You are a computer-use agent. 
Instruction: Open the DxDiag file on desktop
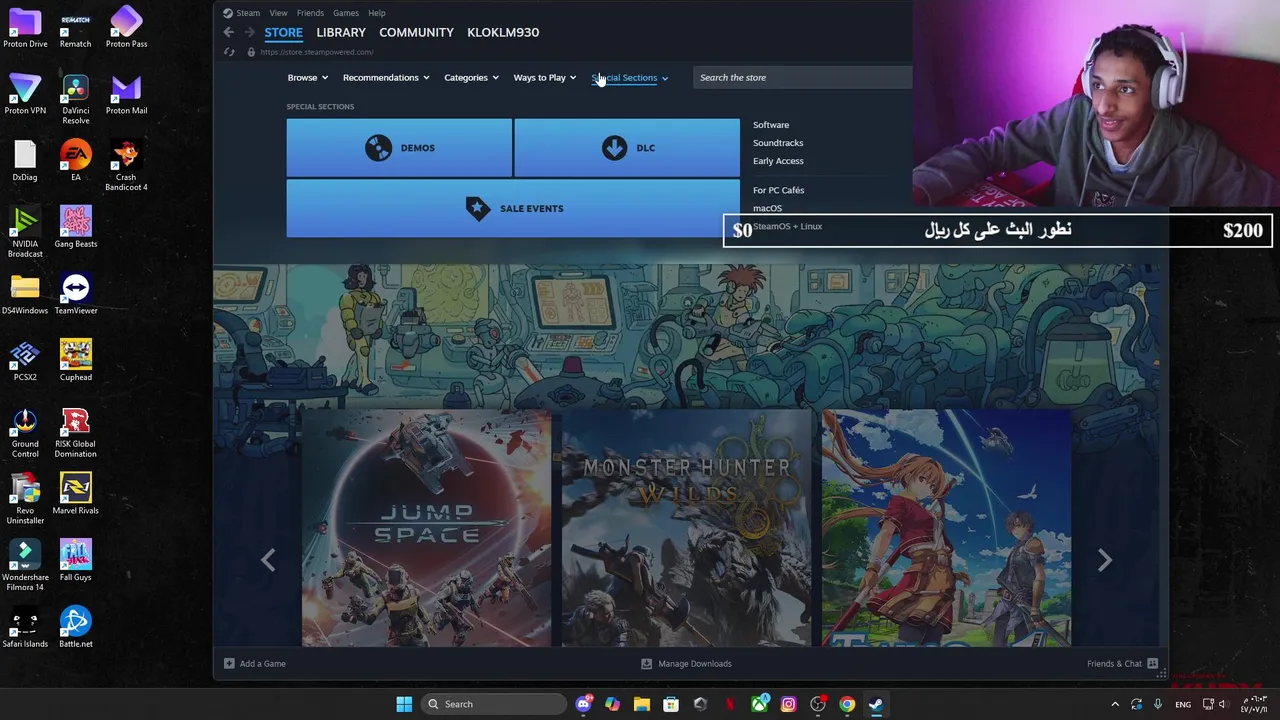tap(25, 160)
